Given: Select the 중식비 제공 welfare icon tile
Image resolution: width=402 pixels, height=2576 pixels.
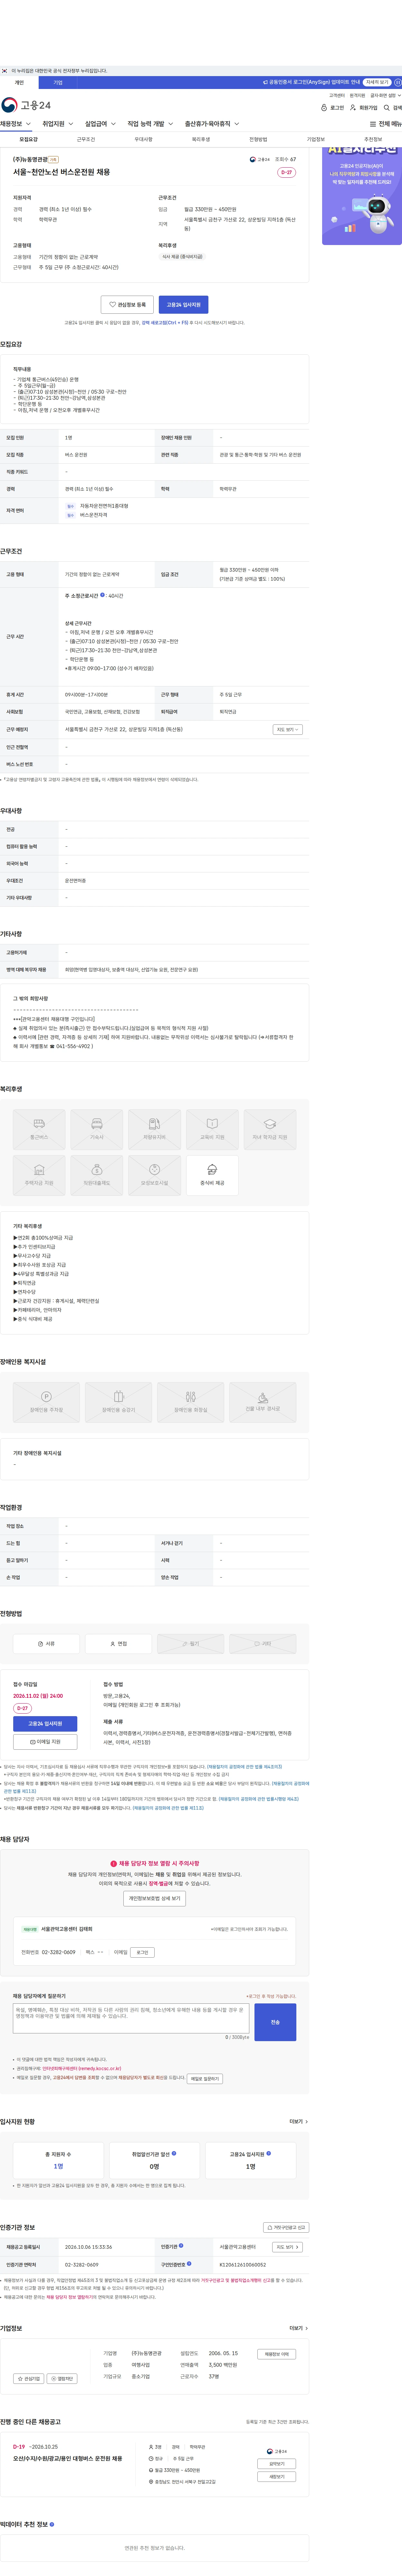Looking at the screenshot, I should [x=212, y=1175].
